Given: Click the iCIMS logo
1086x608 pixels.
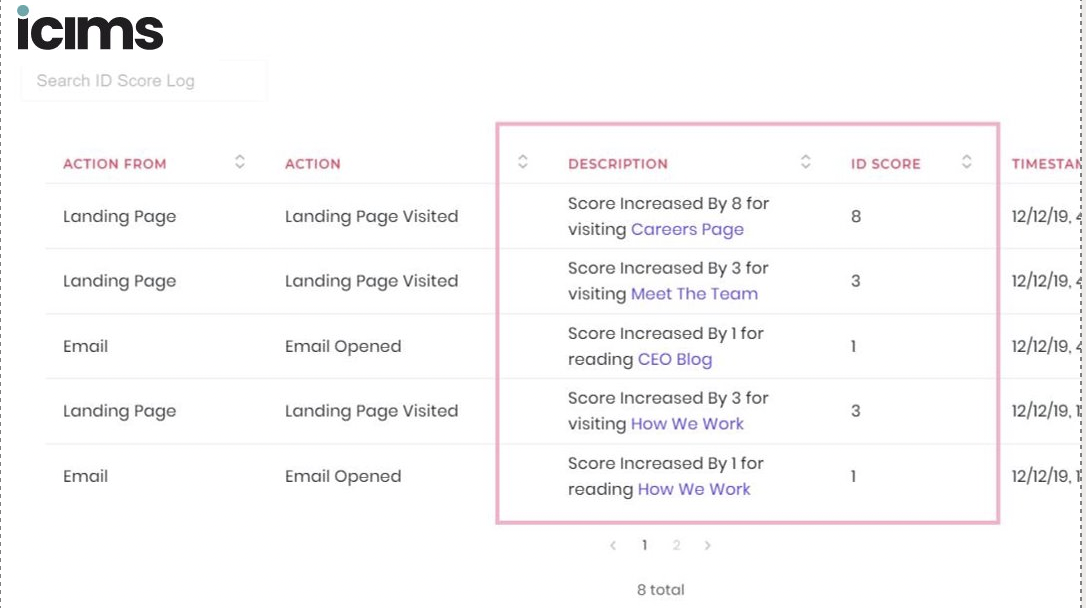Looking at the screenshot, I should point(90,28).
